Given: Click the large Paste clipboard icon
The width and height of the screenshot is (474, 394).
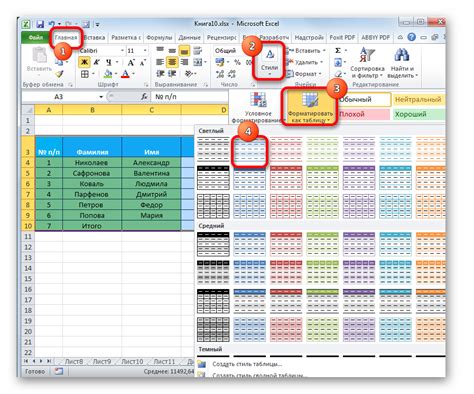Looking at the screenshot, I should tap(40, 55).
